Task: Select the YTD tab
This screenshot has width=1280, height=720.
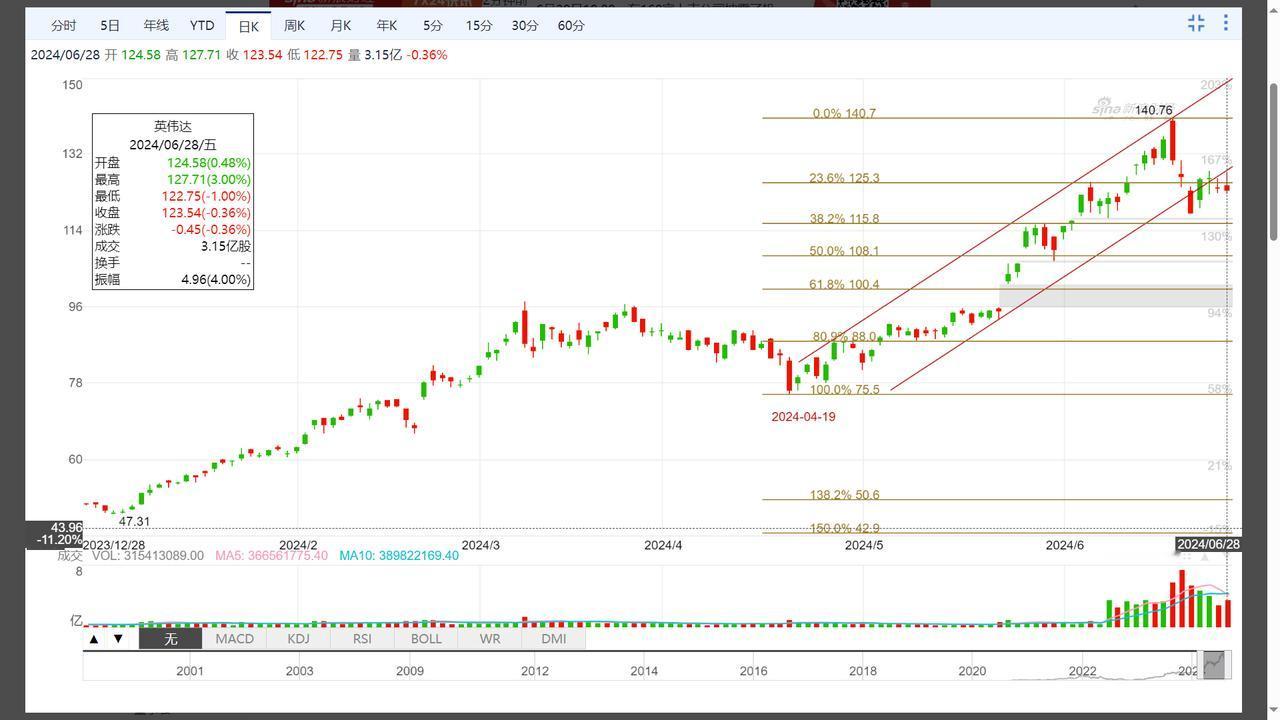Action: pos(202,25)
